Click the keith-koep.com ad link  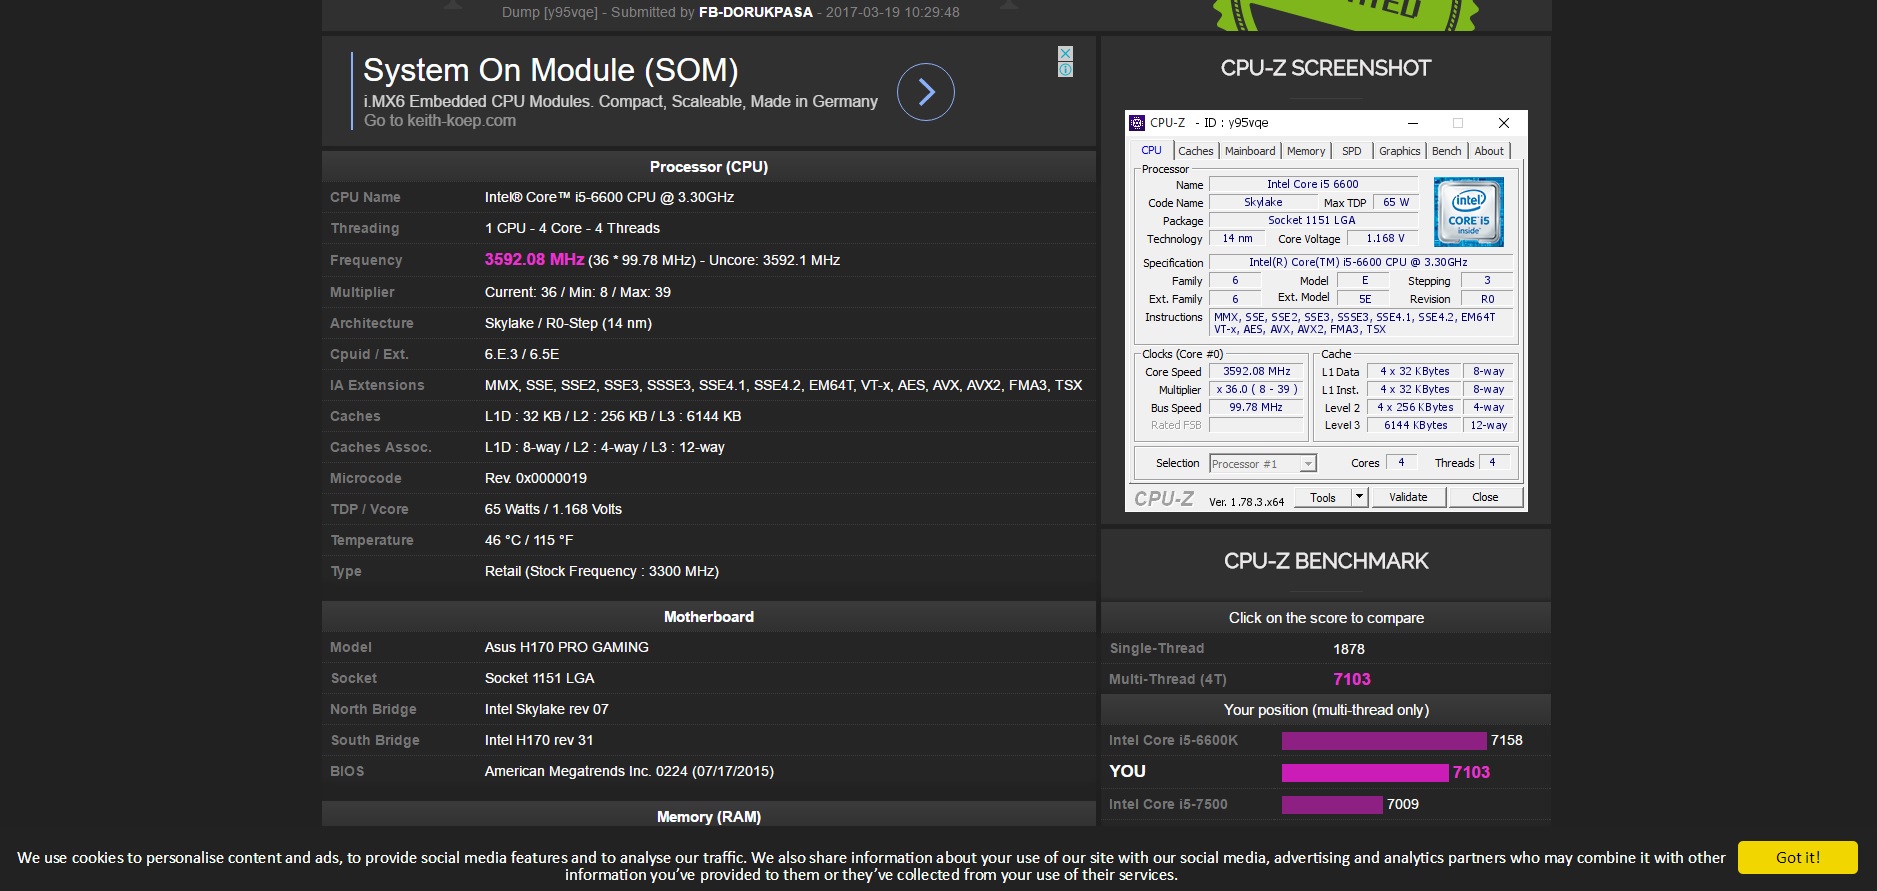[x=440, y=120]
